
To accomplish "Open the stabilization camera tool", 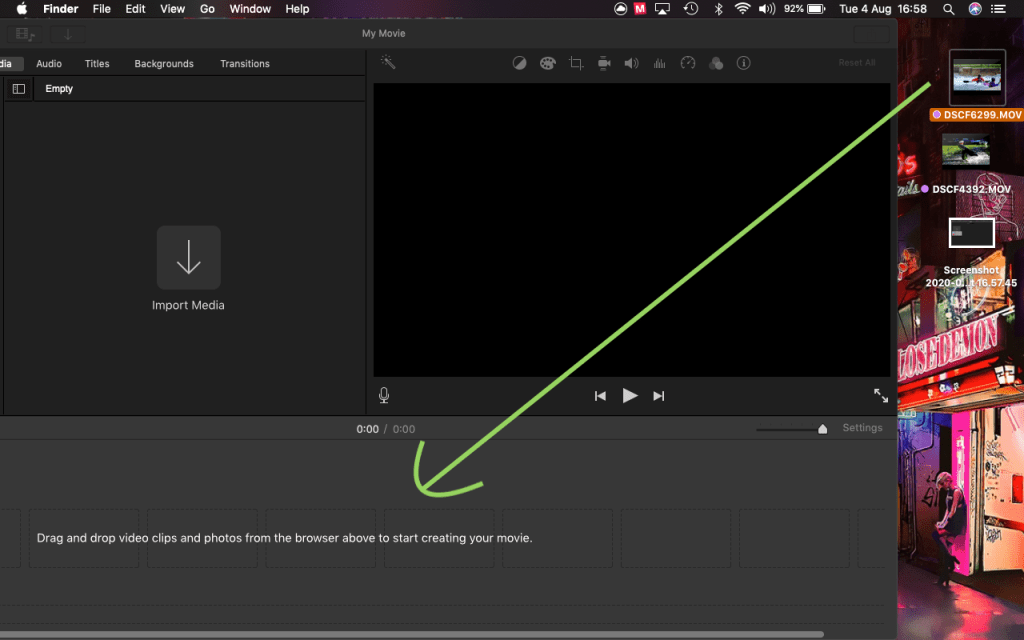I will click(604, 63).
